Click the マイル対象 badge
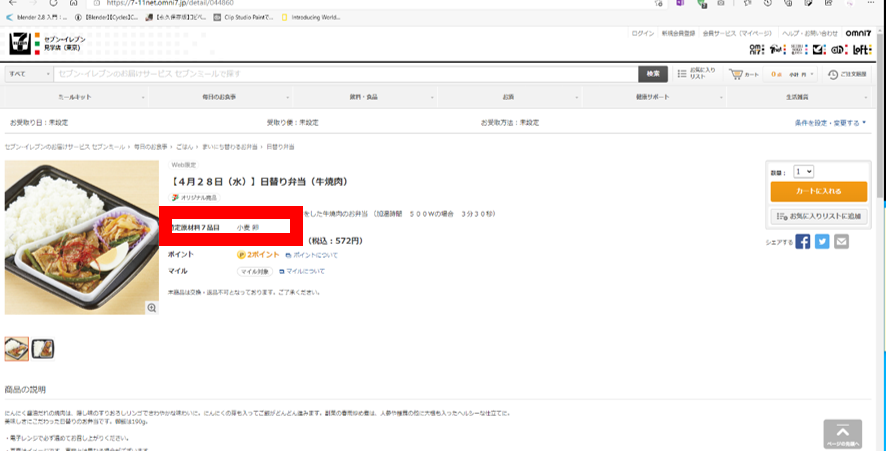 coord(255,272)
